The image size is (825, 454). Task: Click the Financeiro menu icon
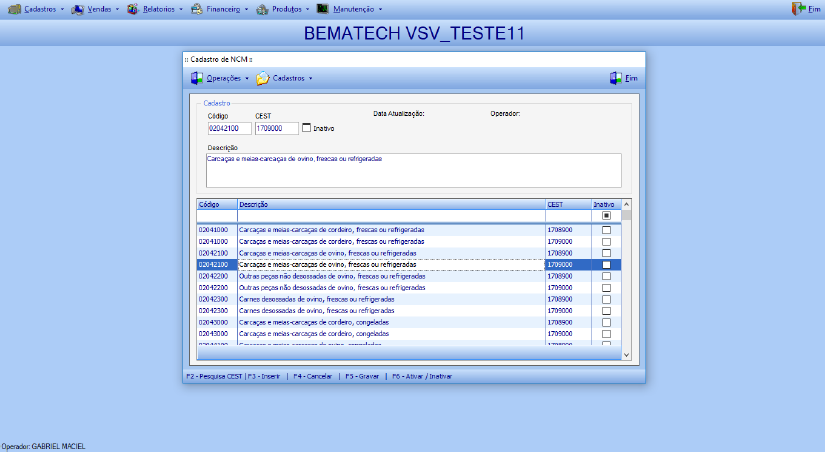[197, 9]
